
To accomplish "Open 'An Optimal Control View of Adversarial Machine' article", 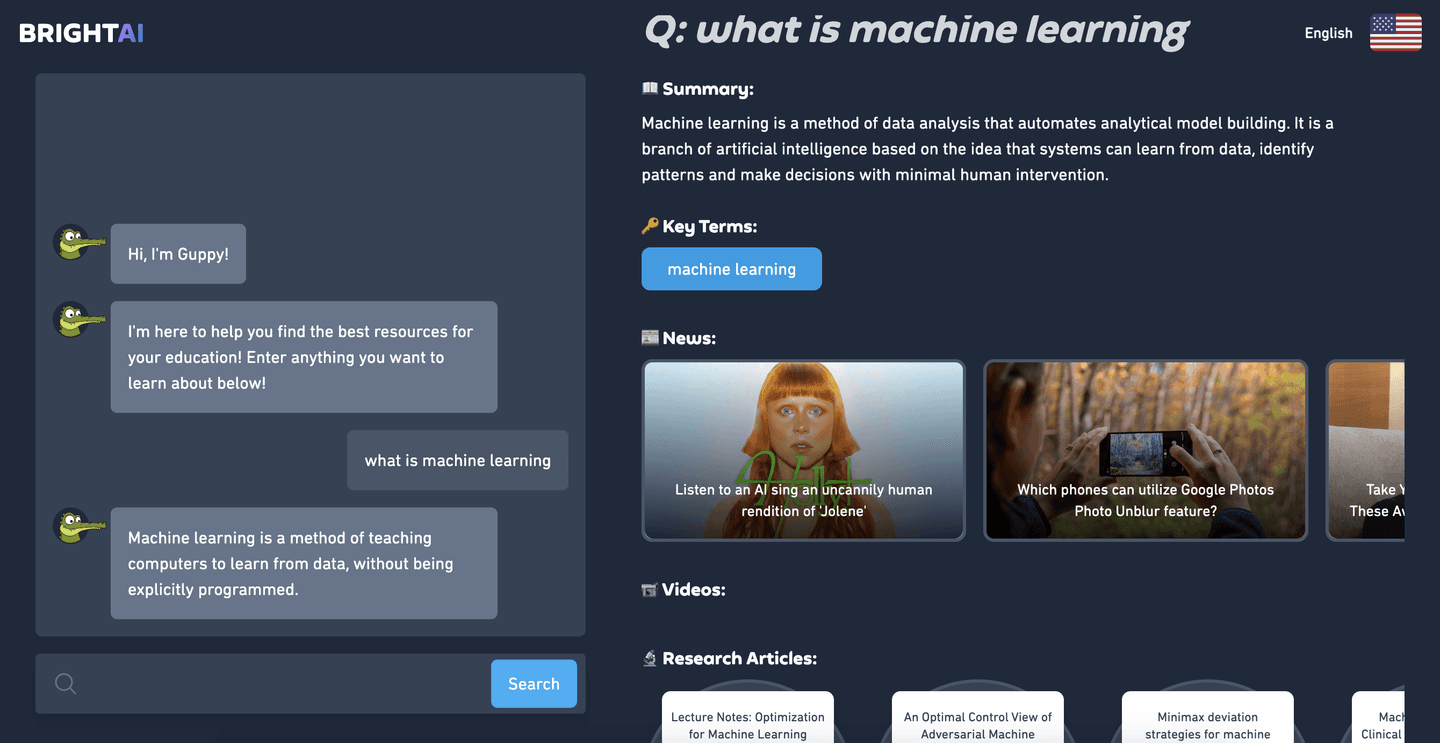I will 978,717.
